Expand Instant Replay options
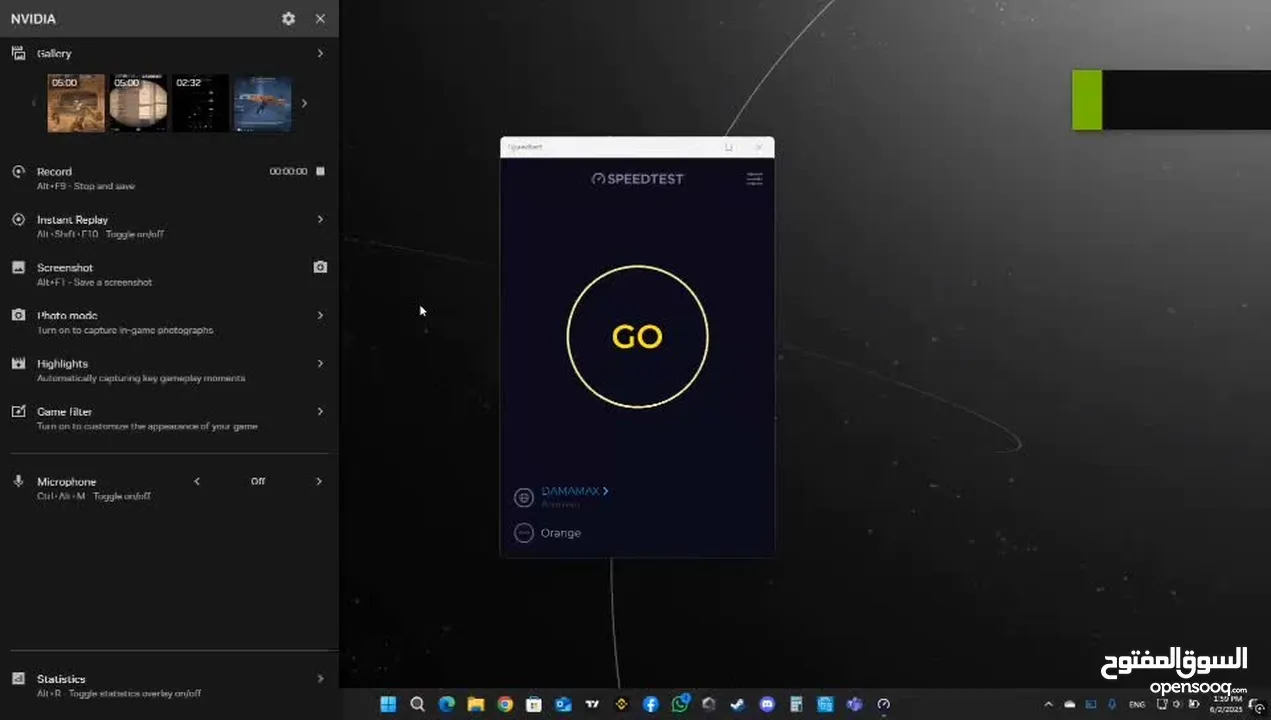 (x=320, y=219)
